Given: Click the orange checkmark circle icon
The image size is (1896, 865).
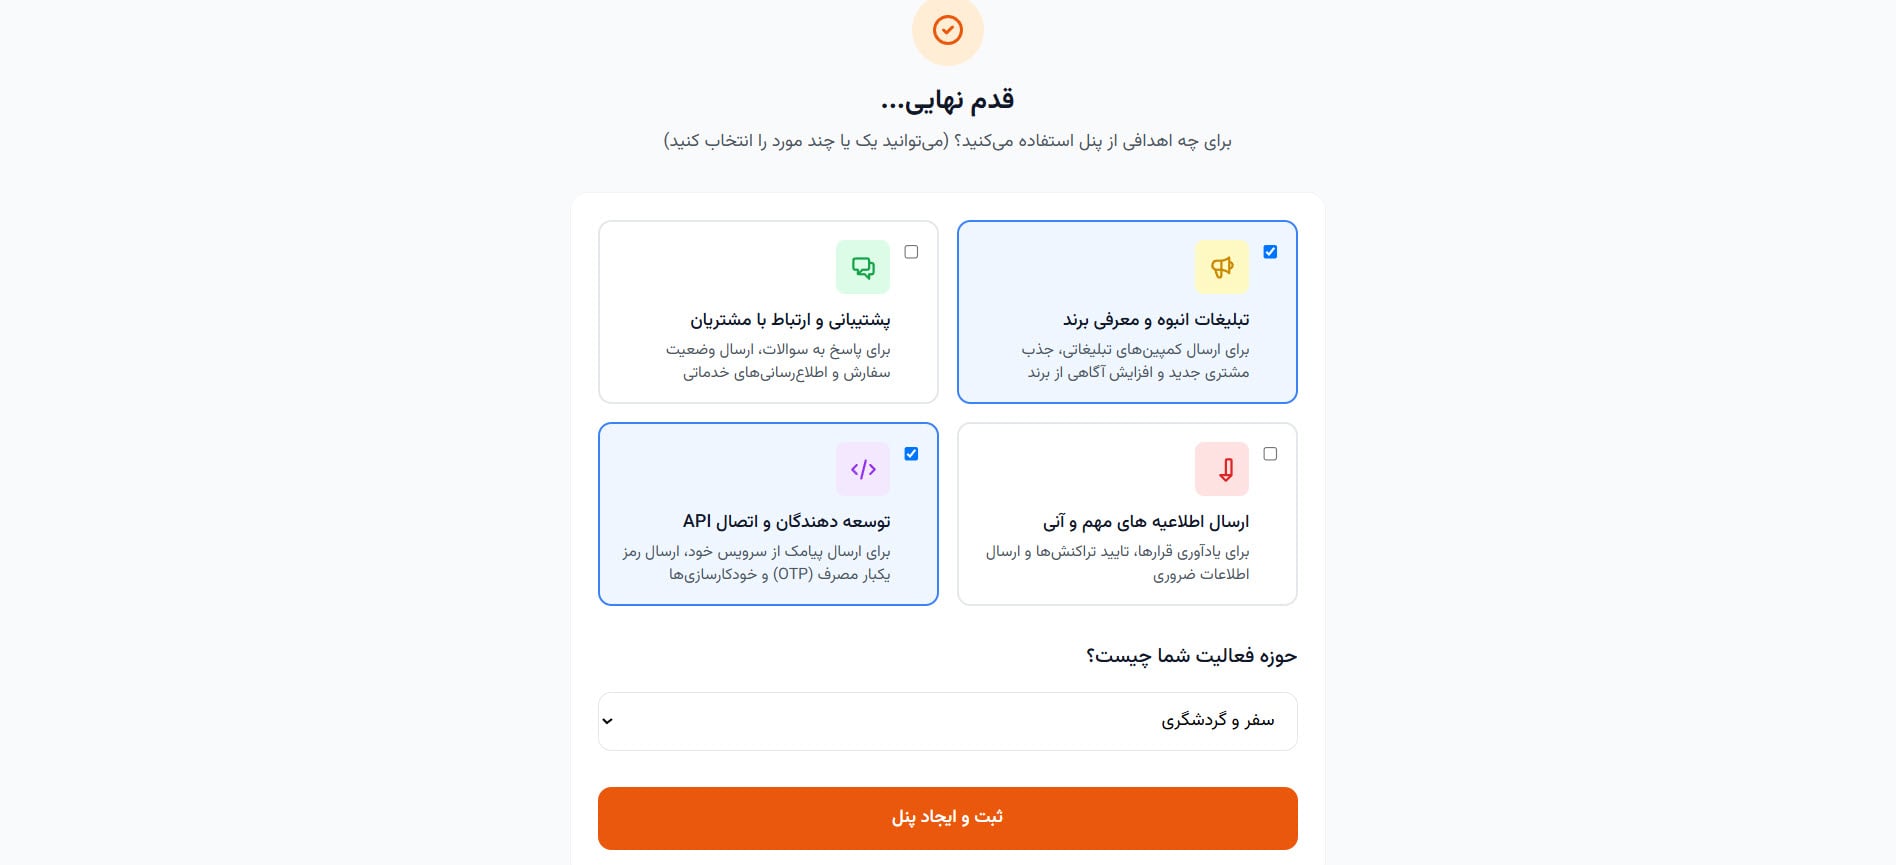Looking at the screenshot, I should click(x=947, y=30).
